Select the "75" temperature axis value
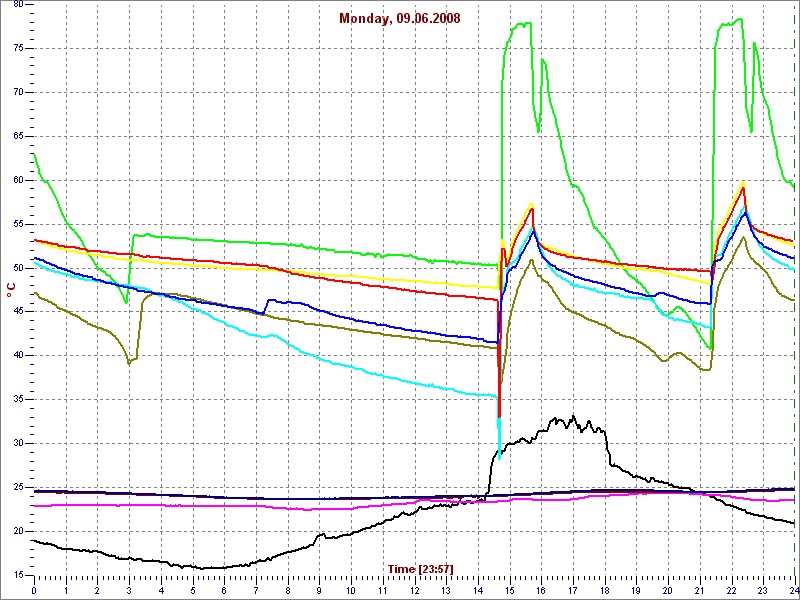The width and height of the screenshot is (800, 600). tap(18, 48)
